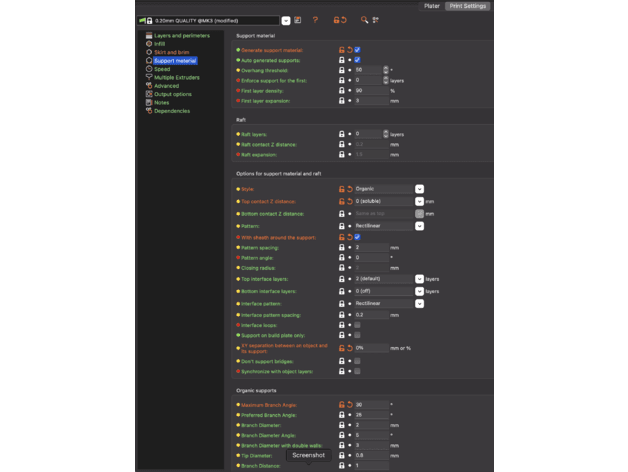This screenshot has height=472, width=628.
Task: Click the Tip Diameter value field
Action: [371, 455]
